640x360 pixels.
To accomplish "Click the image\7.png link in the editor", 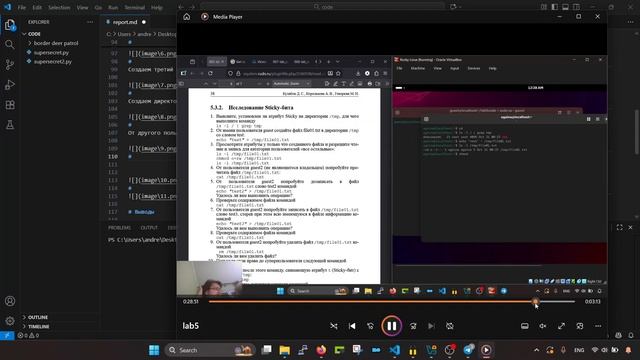I will click(x=159, y=85).
